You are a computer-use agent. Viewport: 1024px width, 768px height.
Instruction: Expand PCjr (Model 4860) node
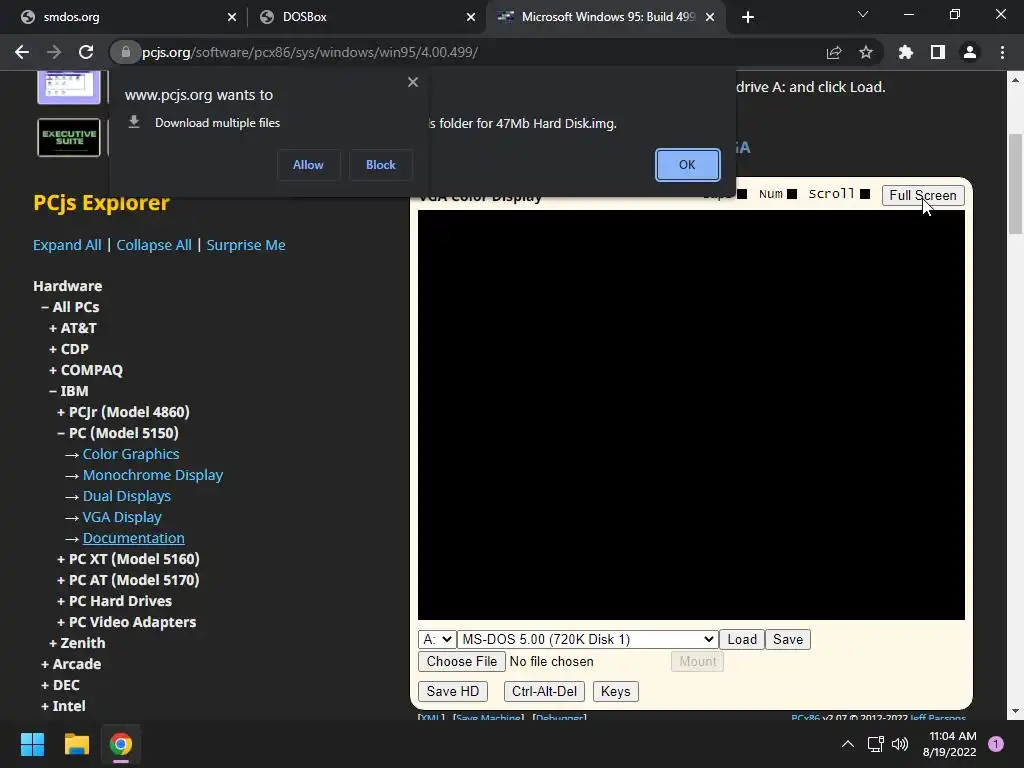pos(123,412)
